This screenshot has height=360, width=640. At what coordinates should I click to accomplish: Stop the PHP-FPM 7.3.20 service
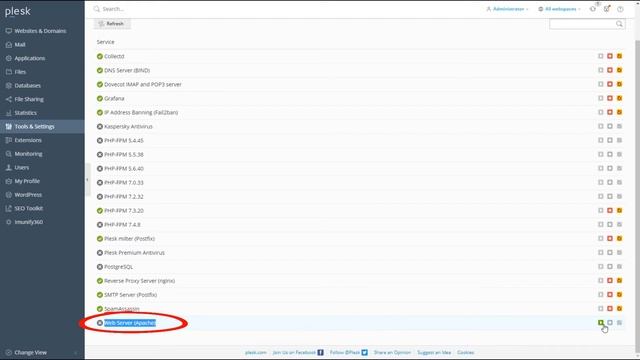pyautogui.click(x=610, y=211)
